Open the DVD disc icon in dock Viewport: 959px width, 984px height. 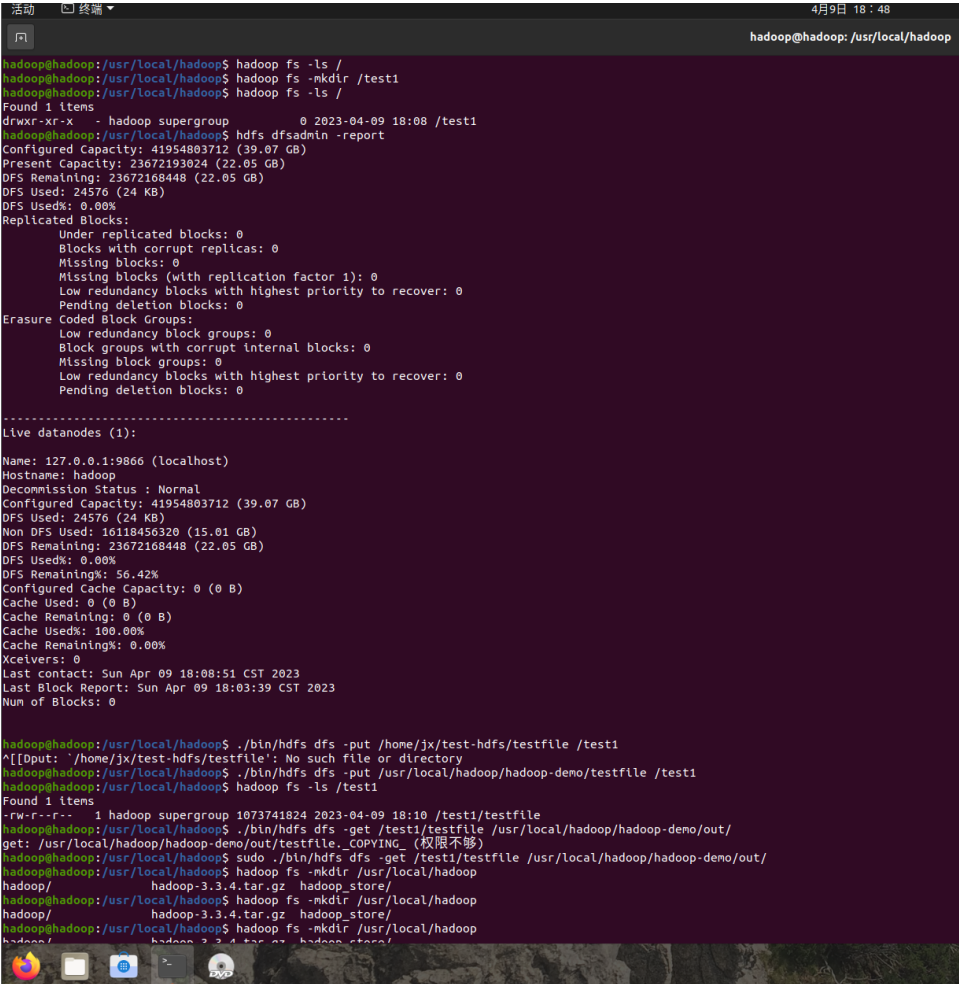coord(220,966)
